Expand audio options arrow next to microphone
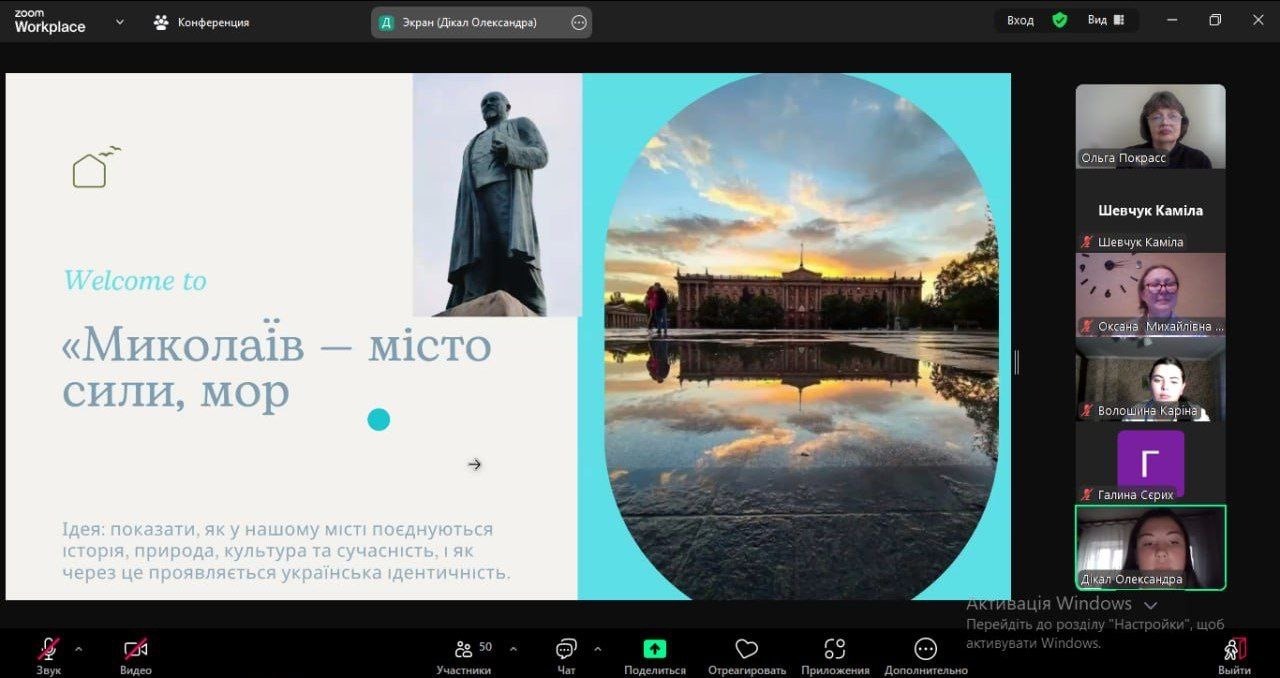1280x678 pixels. (79, 648)
